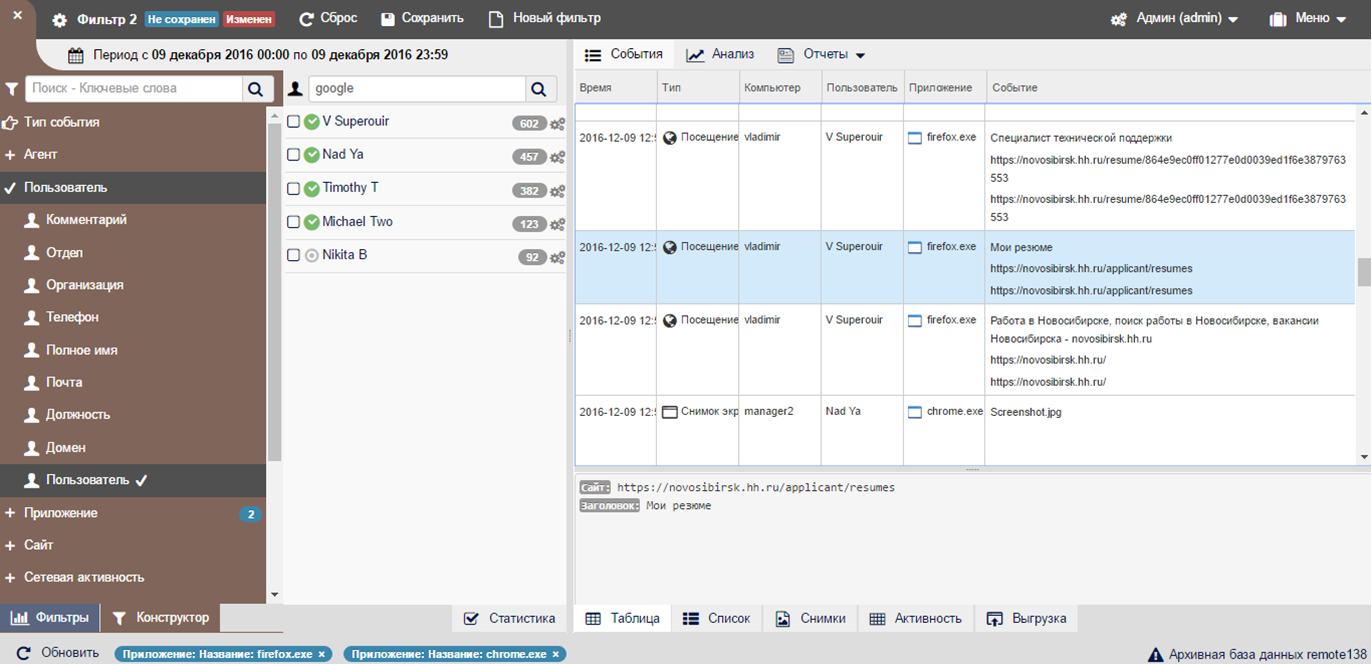Sort by the Время column header
The width and height of the screenshot is (1372, 664).
[x=615, y=88]
